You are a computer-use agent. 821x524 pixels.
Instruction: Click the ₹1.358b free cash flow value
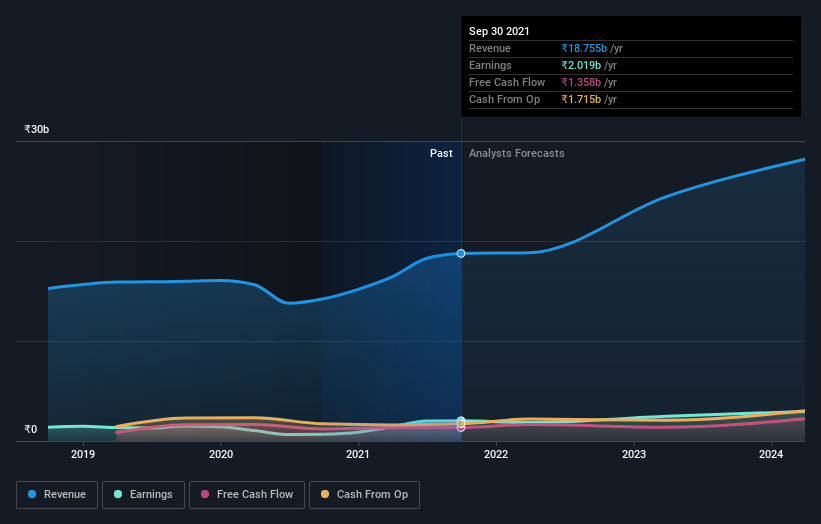[x=581, y=82]
